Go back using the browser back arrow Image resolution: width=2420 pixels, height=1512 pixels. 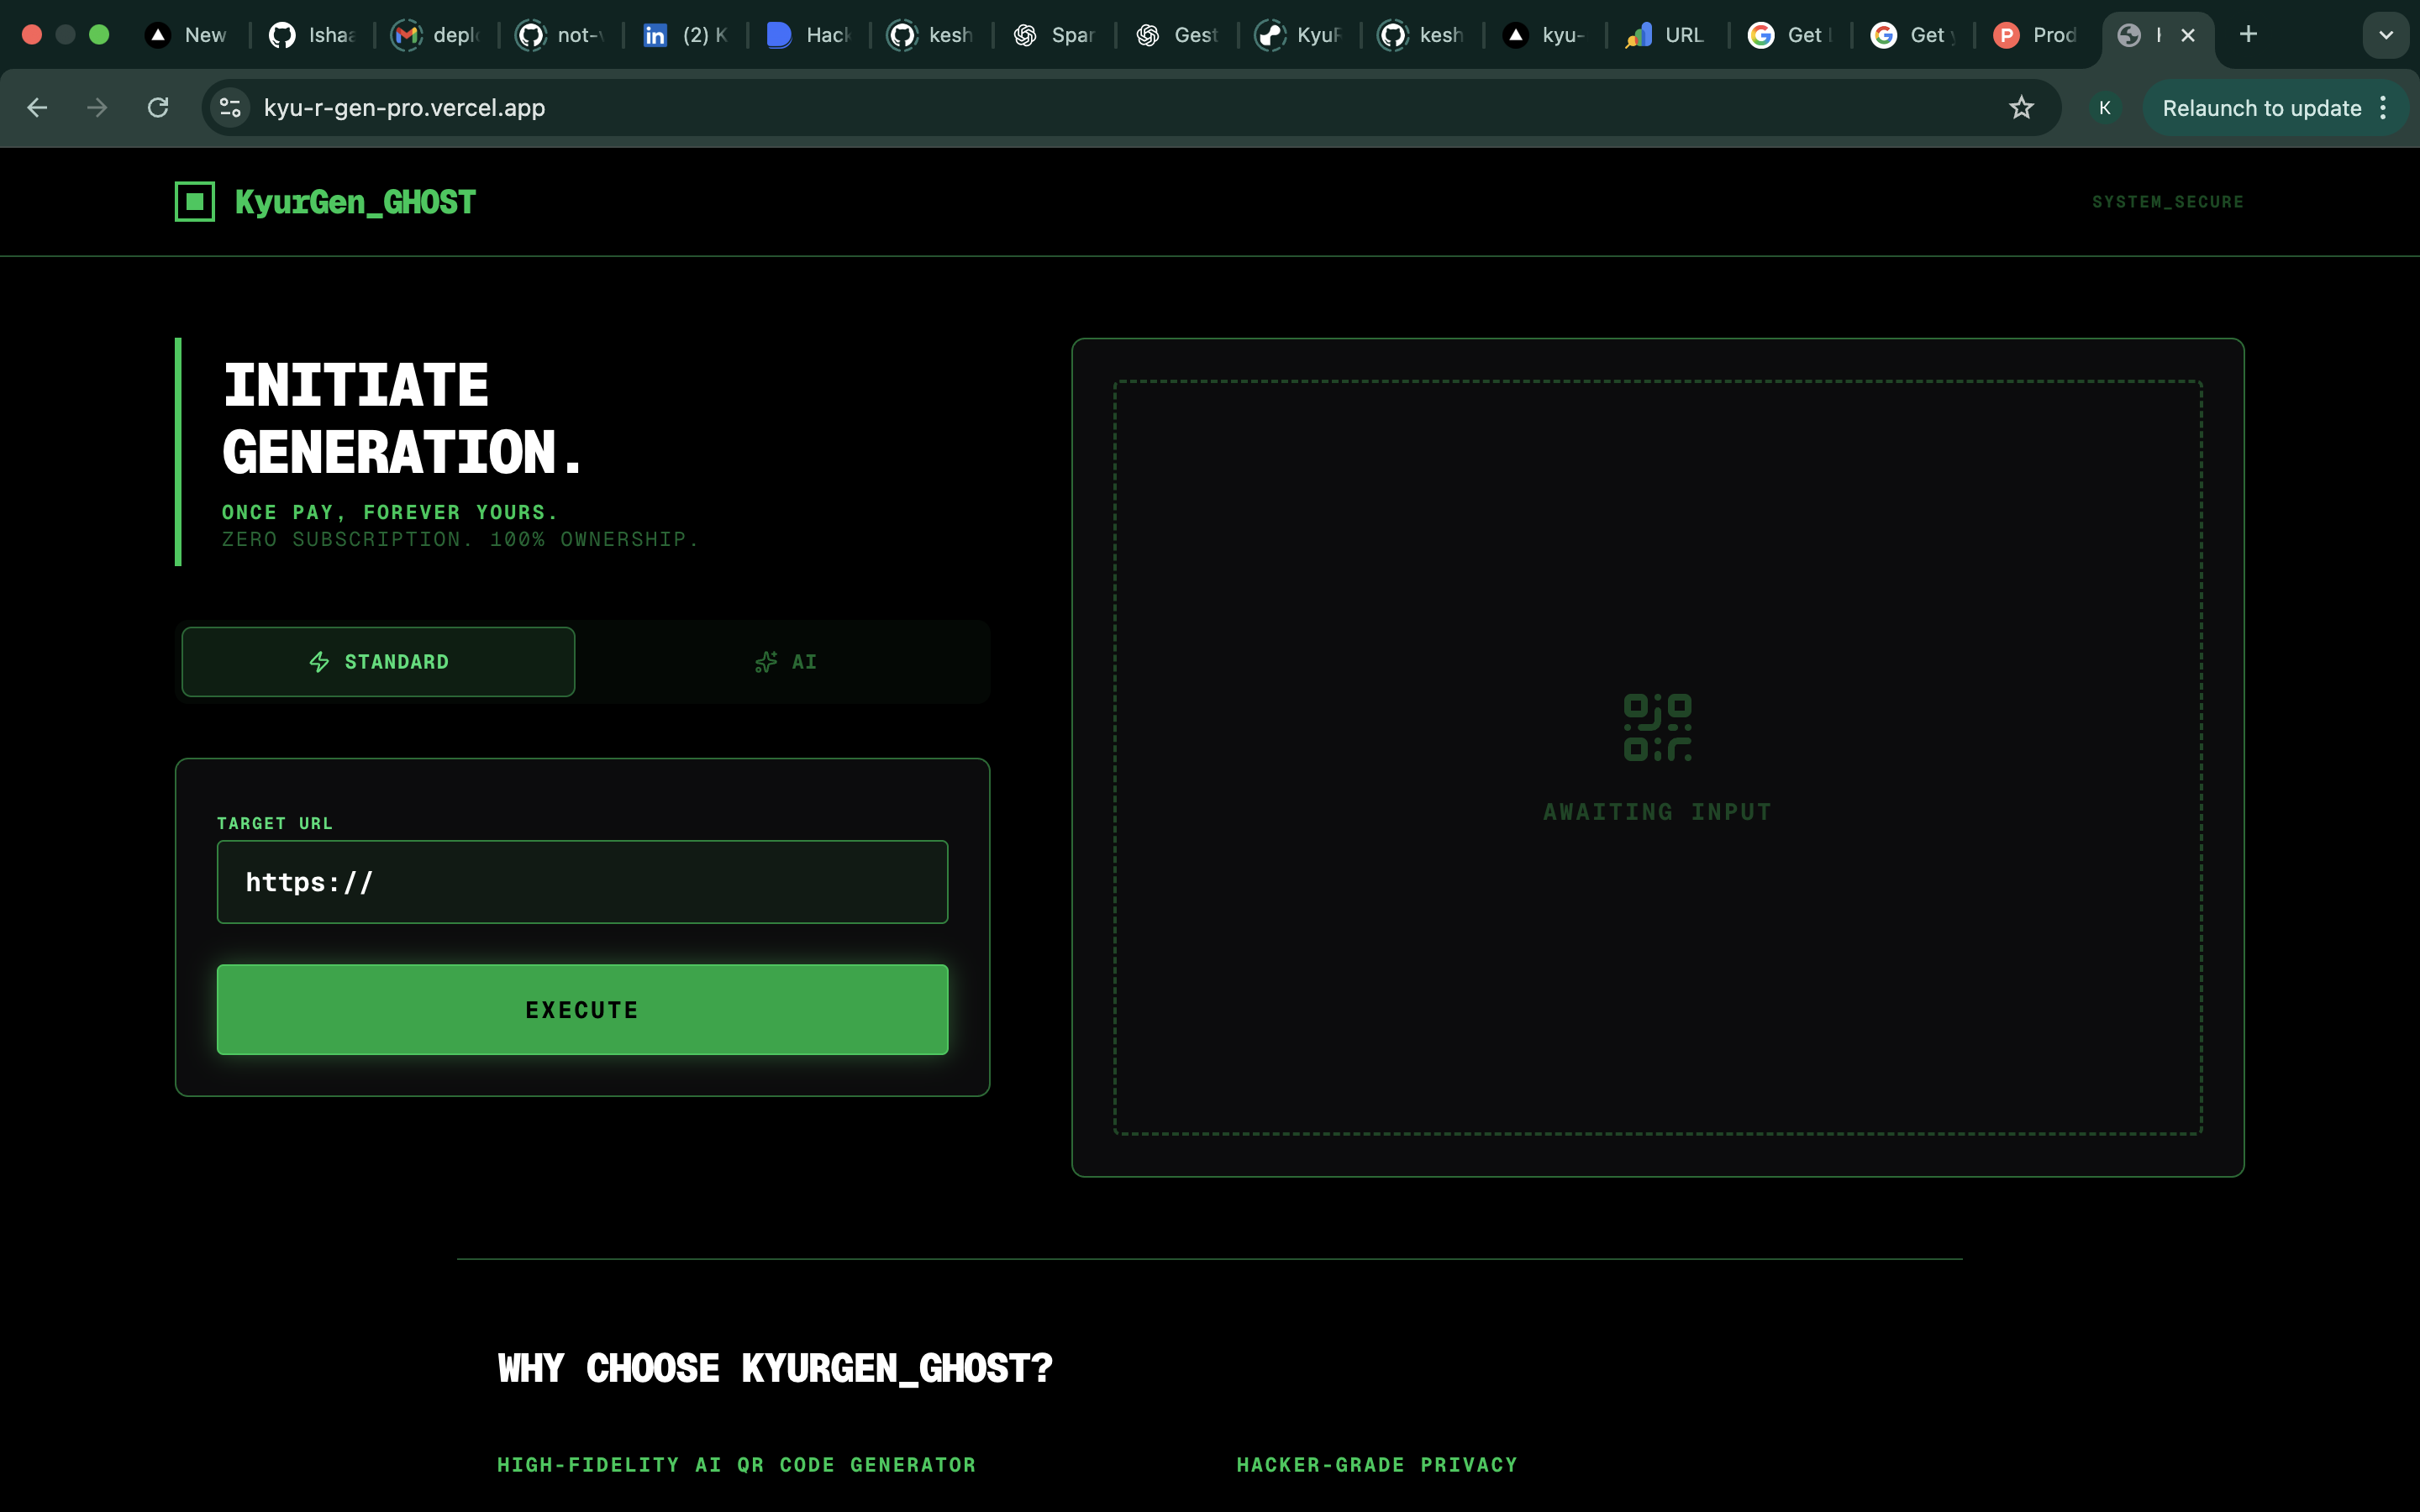[x=37, y=108]
